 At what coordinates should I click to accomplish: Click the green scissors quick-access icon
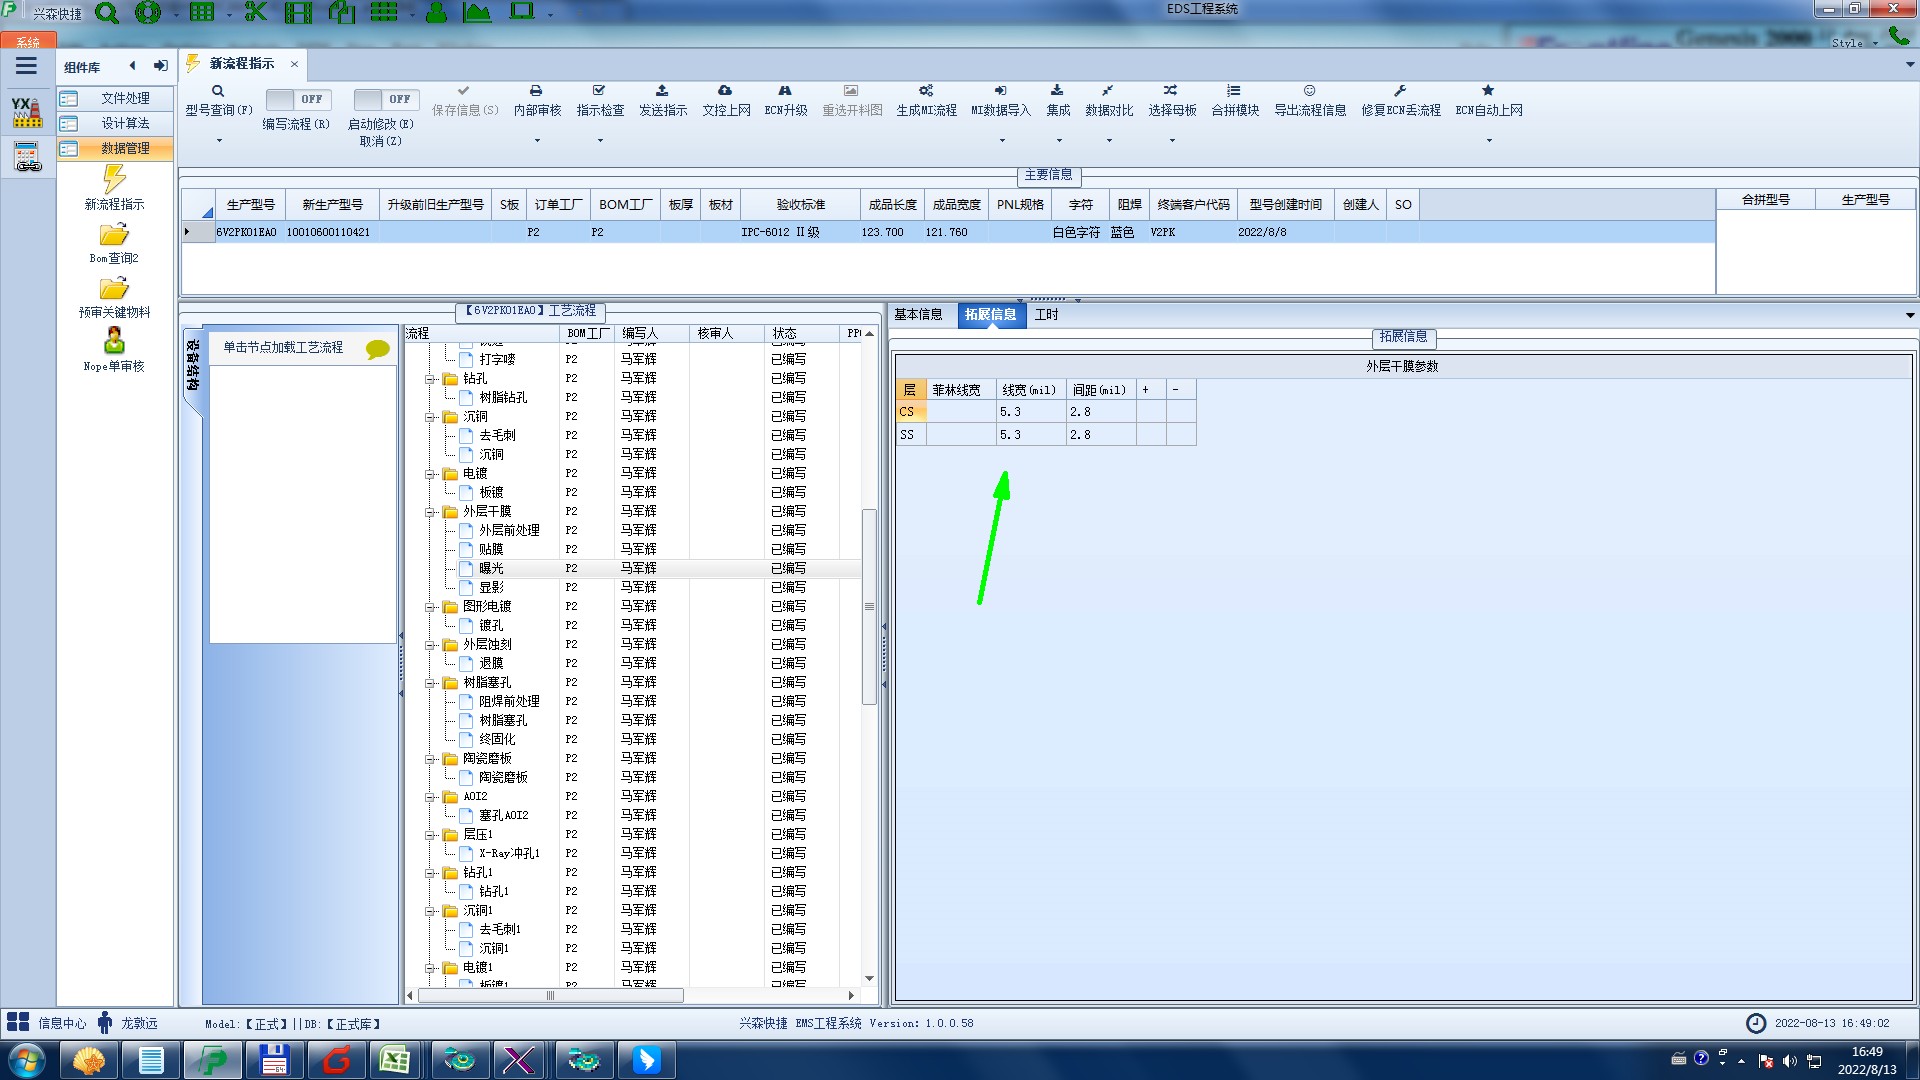tap(256, 13)
